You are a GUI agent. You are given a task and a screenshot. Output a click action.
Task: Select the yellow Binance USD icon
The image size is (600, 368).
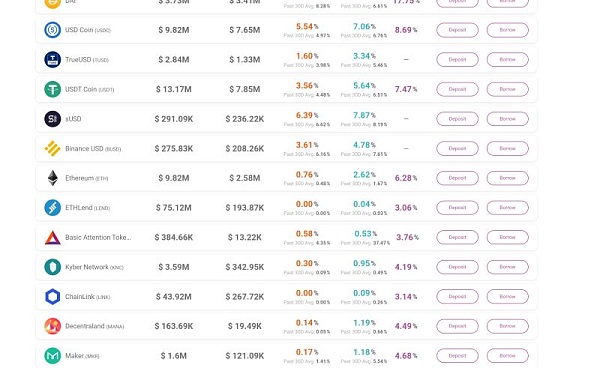(x=52, y=148)
